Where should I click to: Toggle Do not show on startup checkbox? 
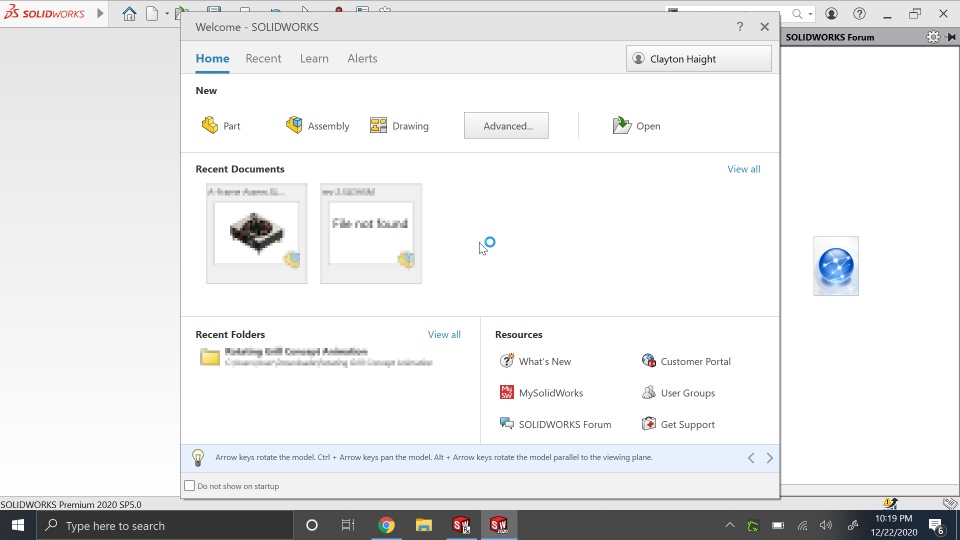point(190,486)
